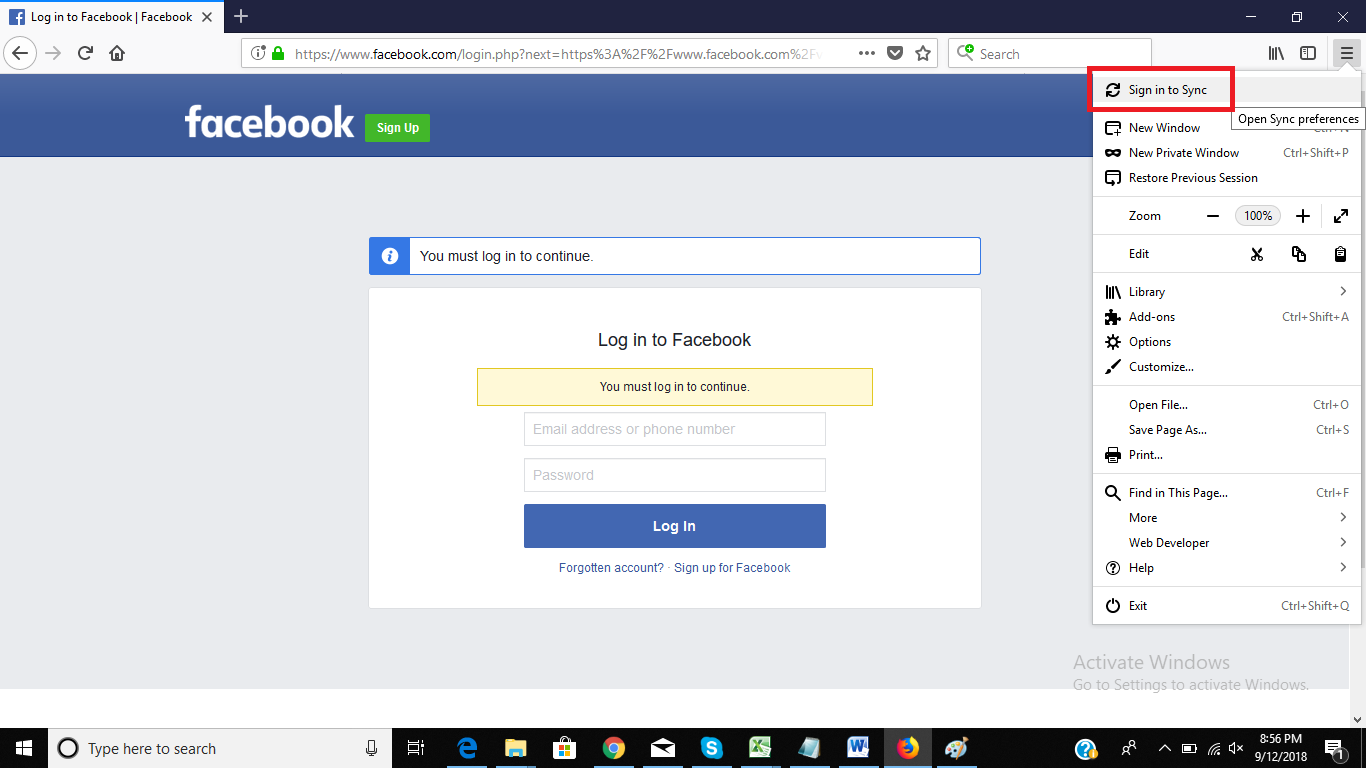Select Customize... menu entry
The height and width of the screenshot is (768, 1366).
point(1228,367)
